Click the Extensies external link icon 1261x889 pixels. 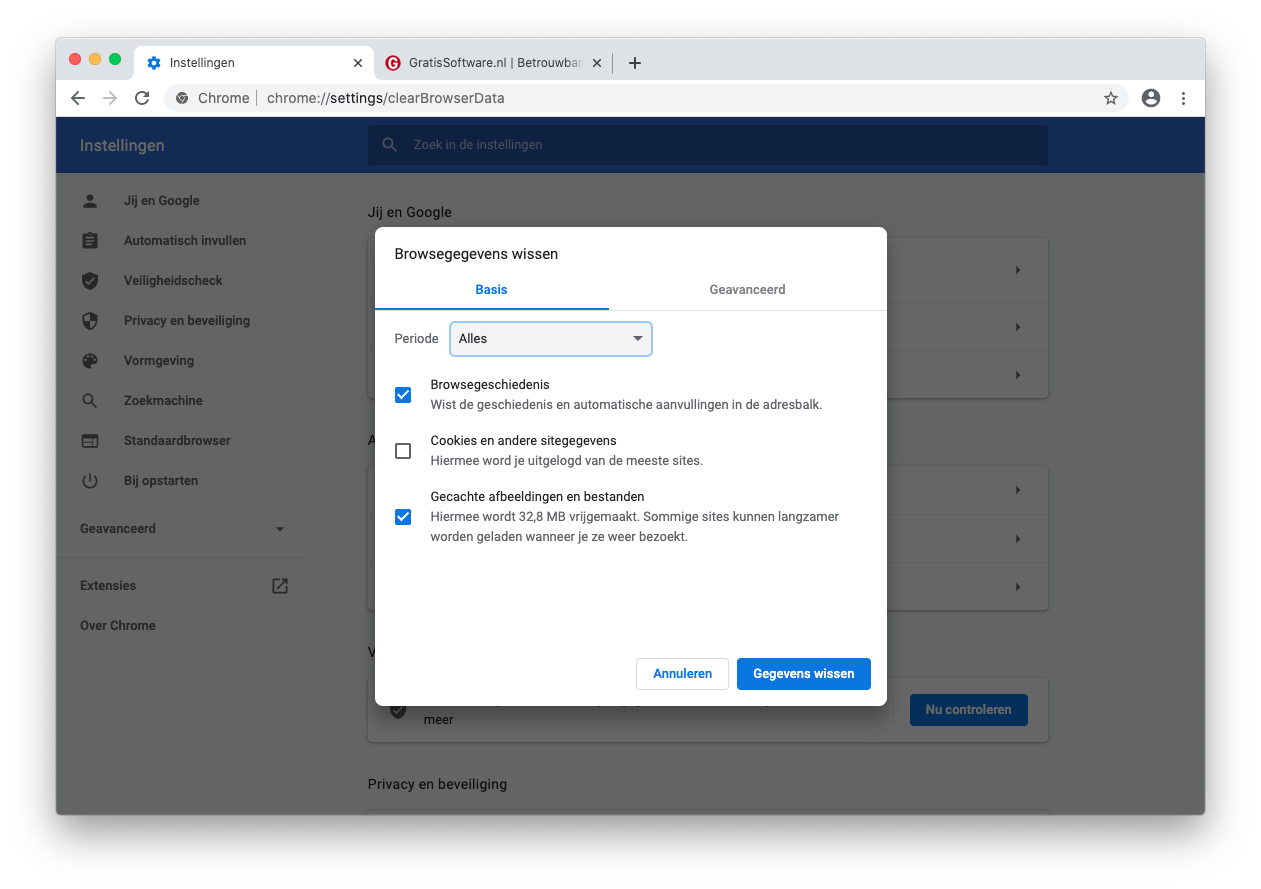(280, 586)
